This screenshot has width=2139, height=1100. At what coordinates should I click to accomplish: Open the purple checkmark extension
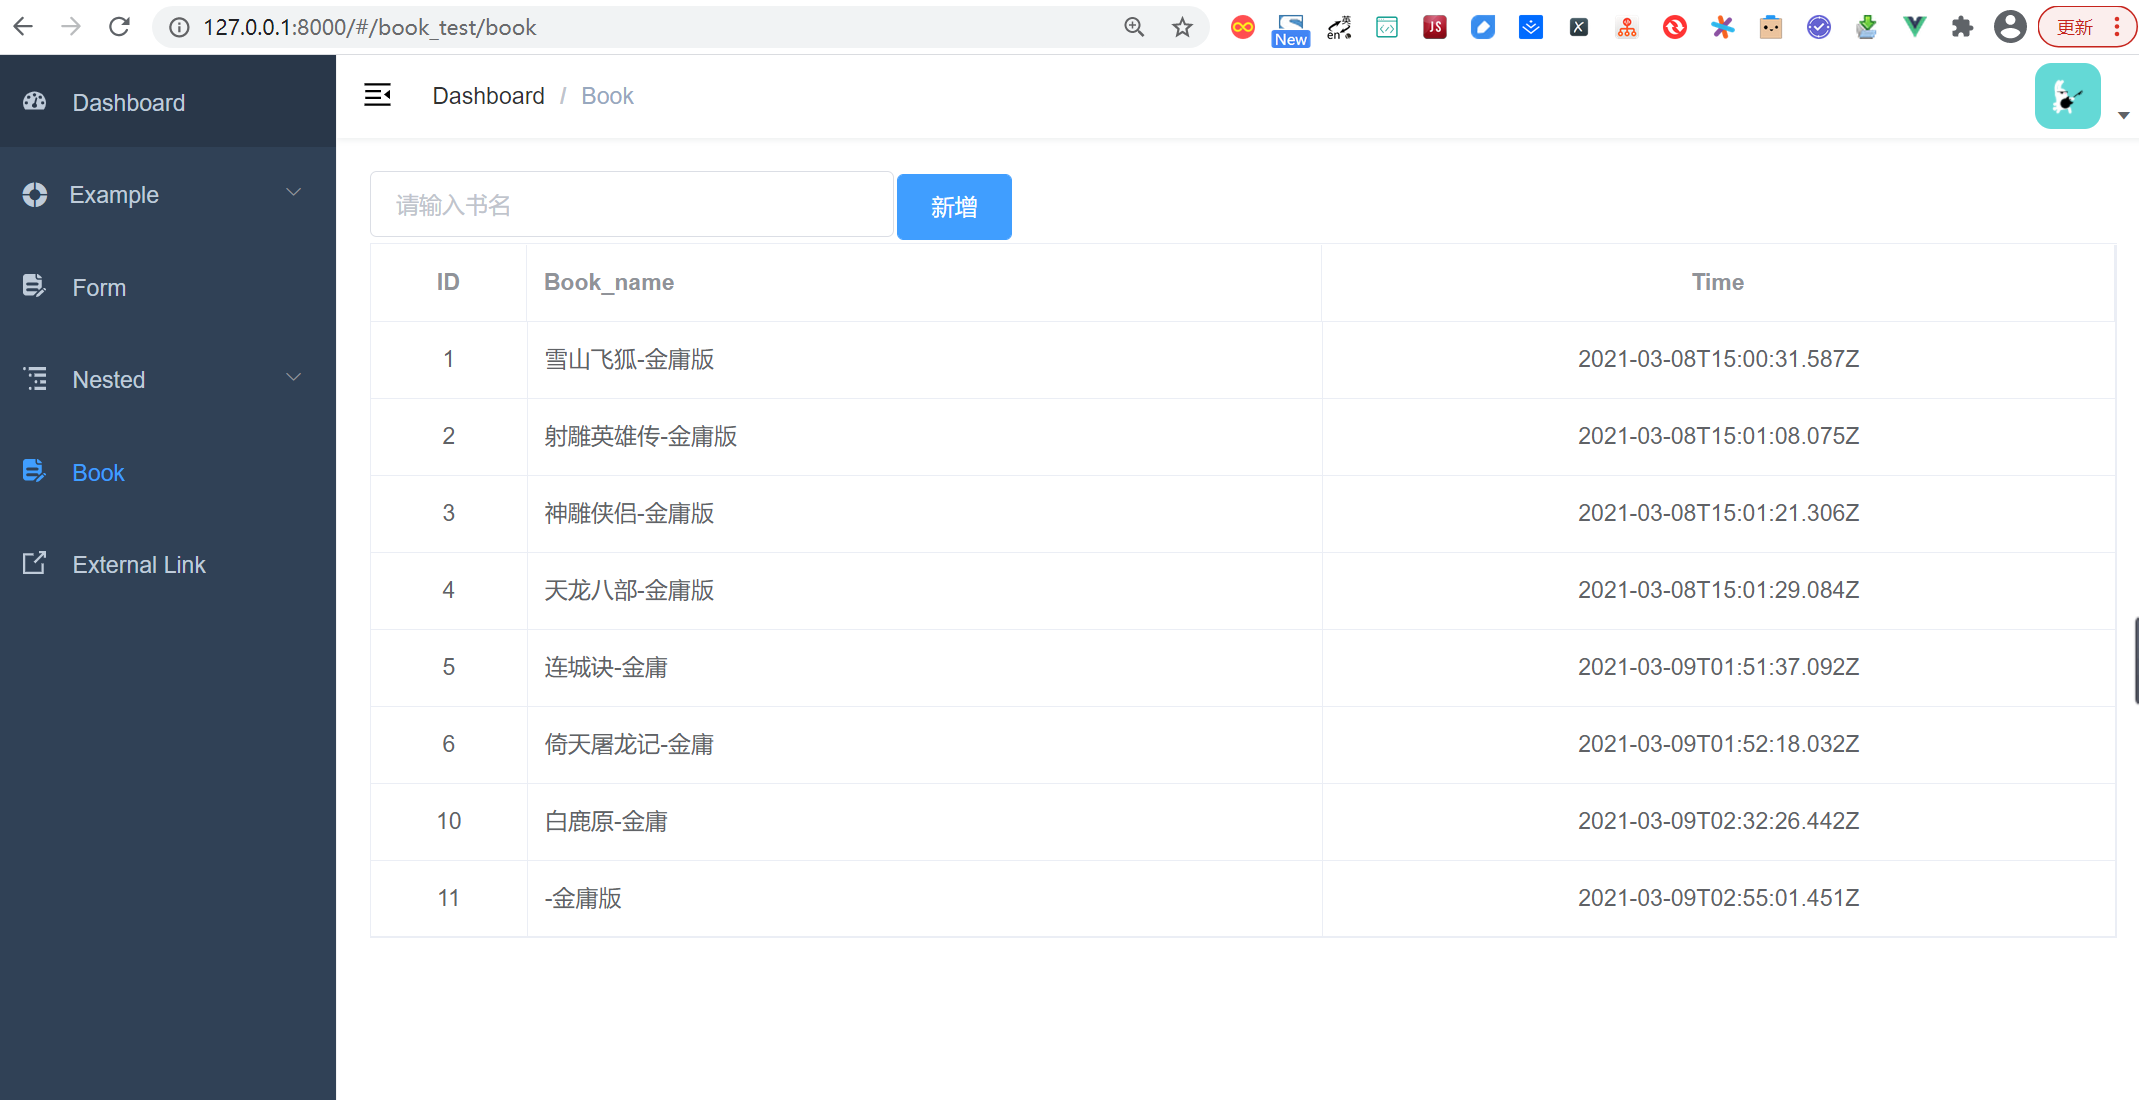pos(1819,27)
